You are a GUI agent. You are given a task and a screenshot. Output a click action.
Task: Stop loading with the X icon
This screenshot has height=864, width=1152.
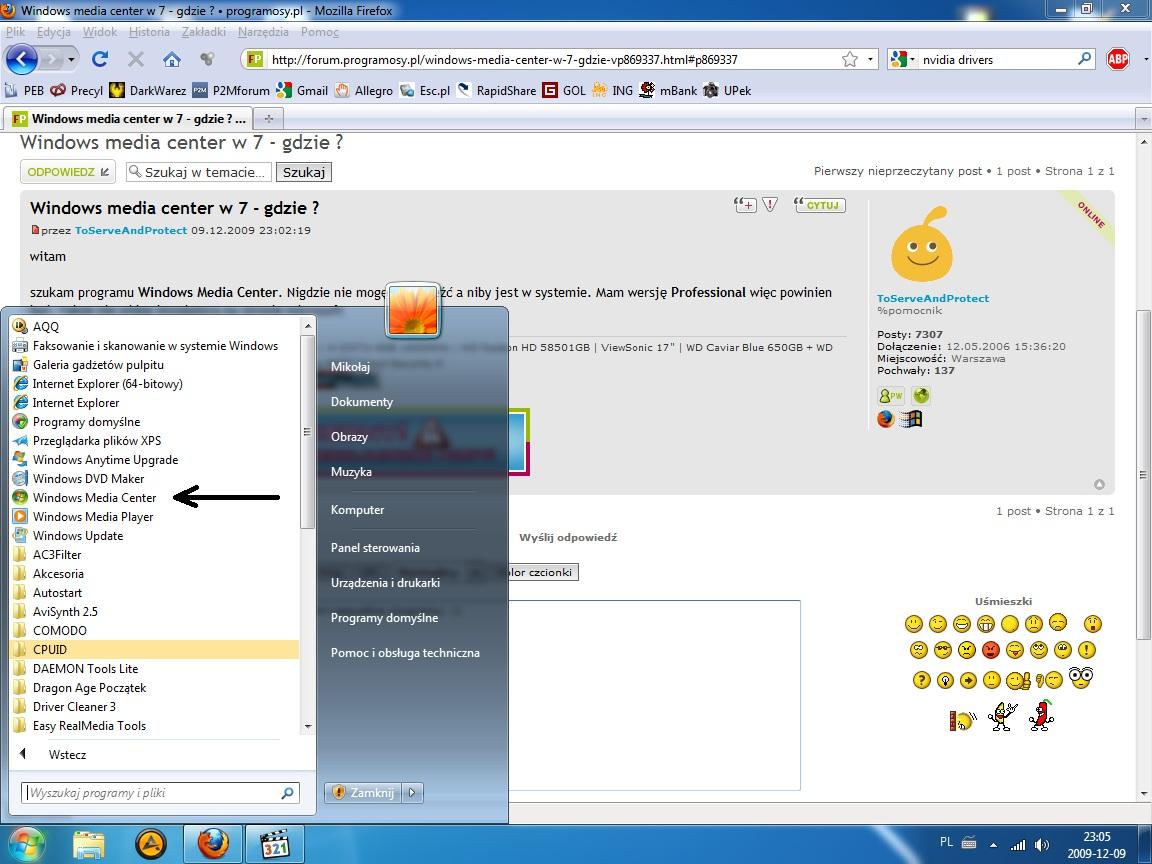point(136,59)
